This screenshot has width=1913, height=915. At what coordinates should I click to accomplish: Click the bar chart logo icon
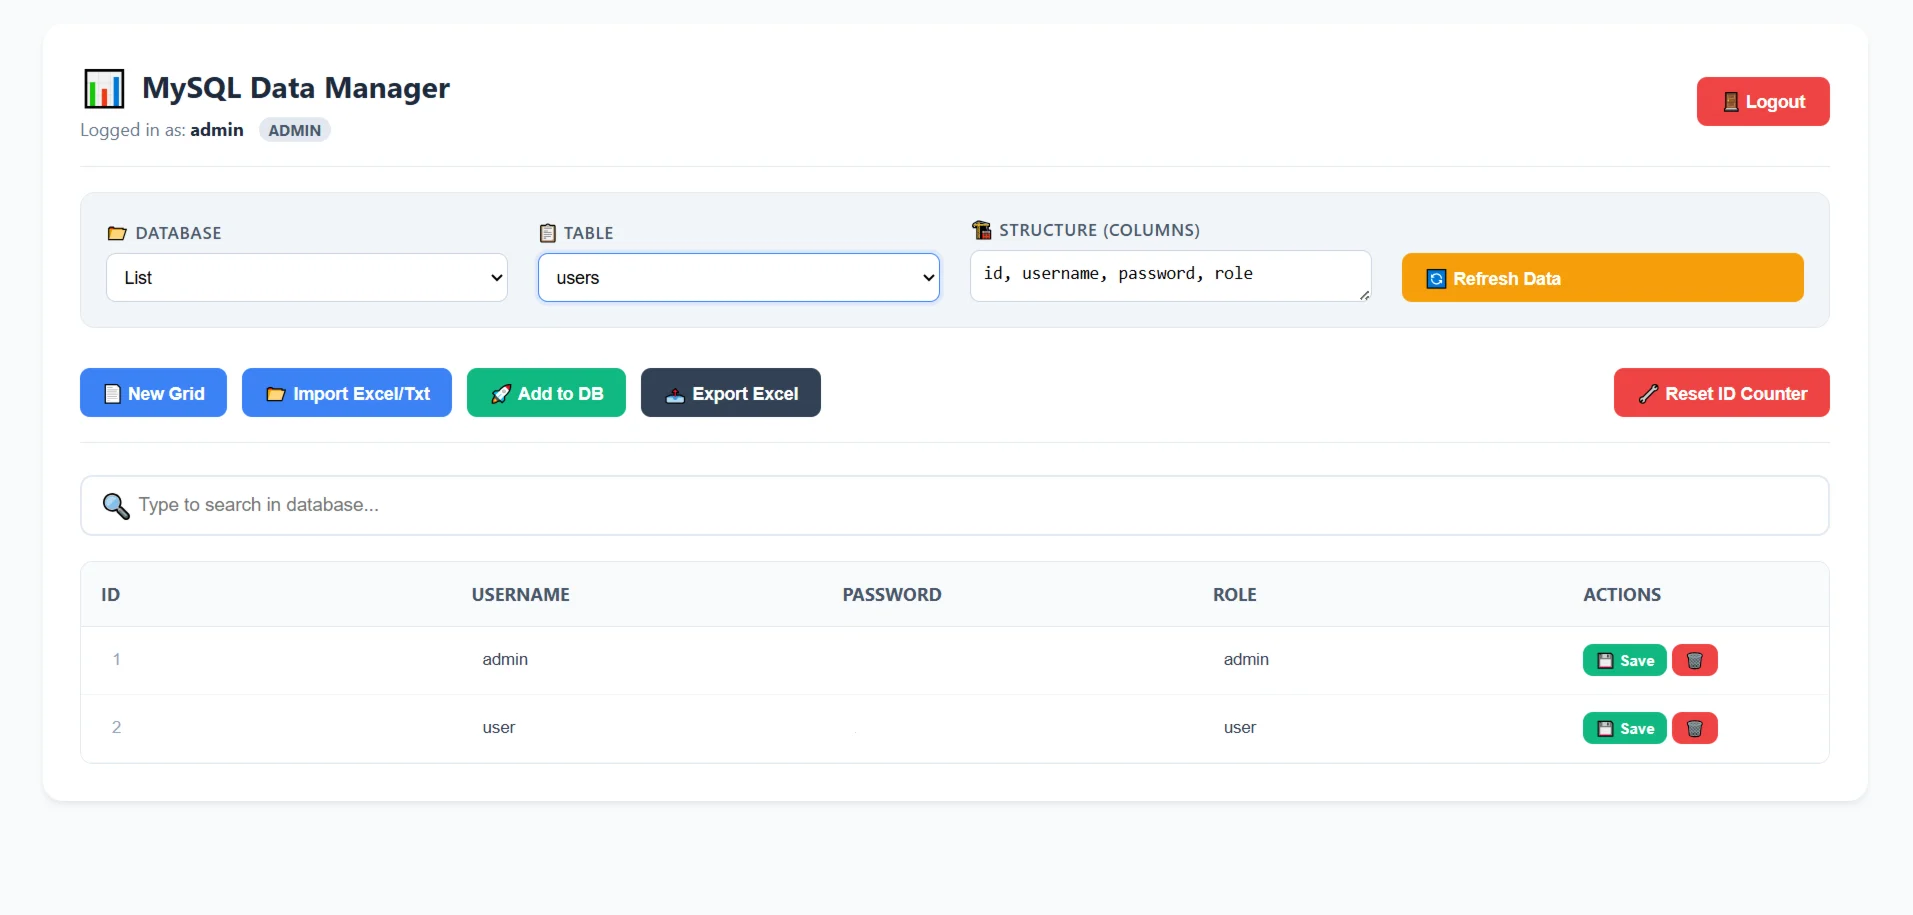[104, 89]
